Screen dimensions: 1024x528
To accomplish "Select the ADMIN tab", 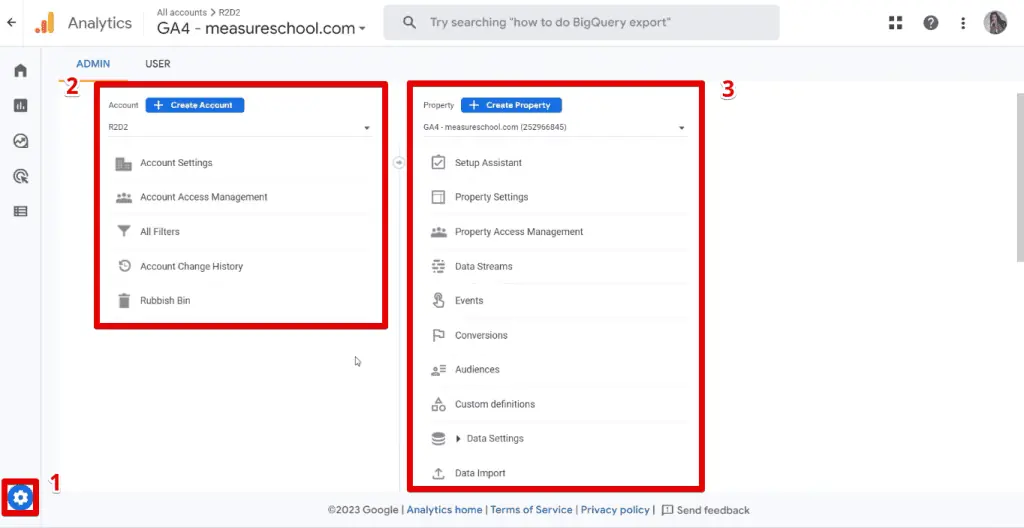I will 93,64.
